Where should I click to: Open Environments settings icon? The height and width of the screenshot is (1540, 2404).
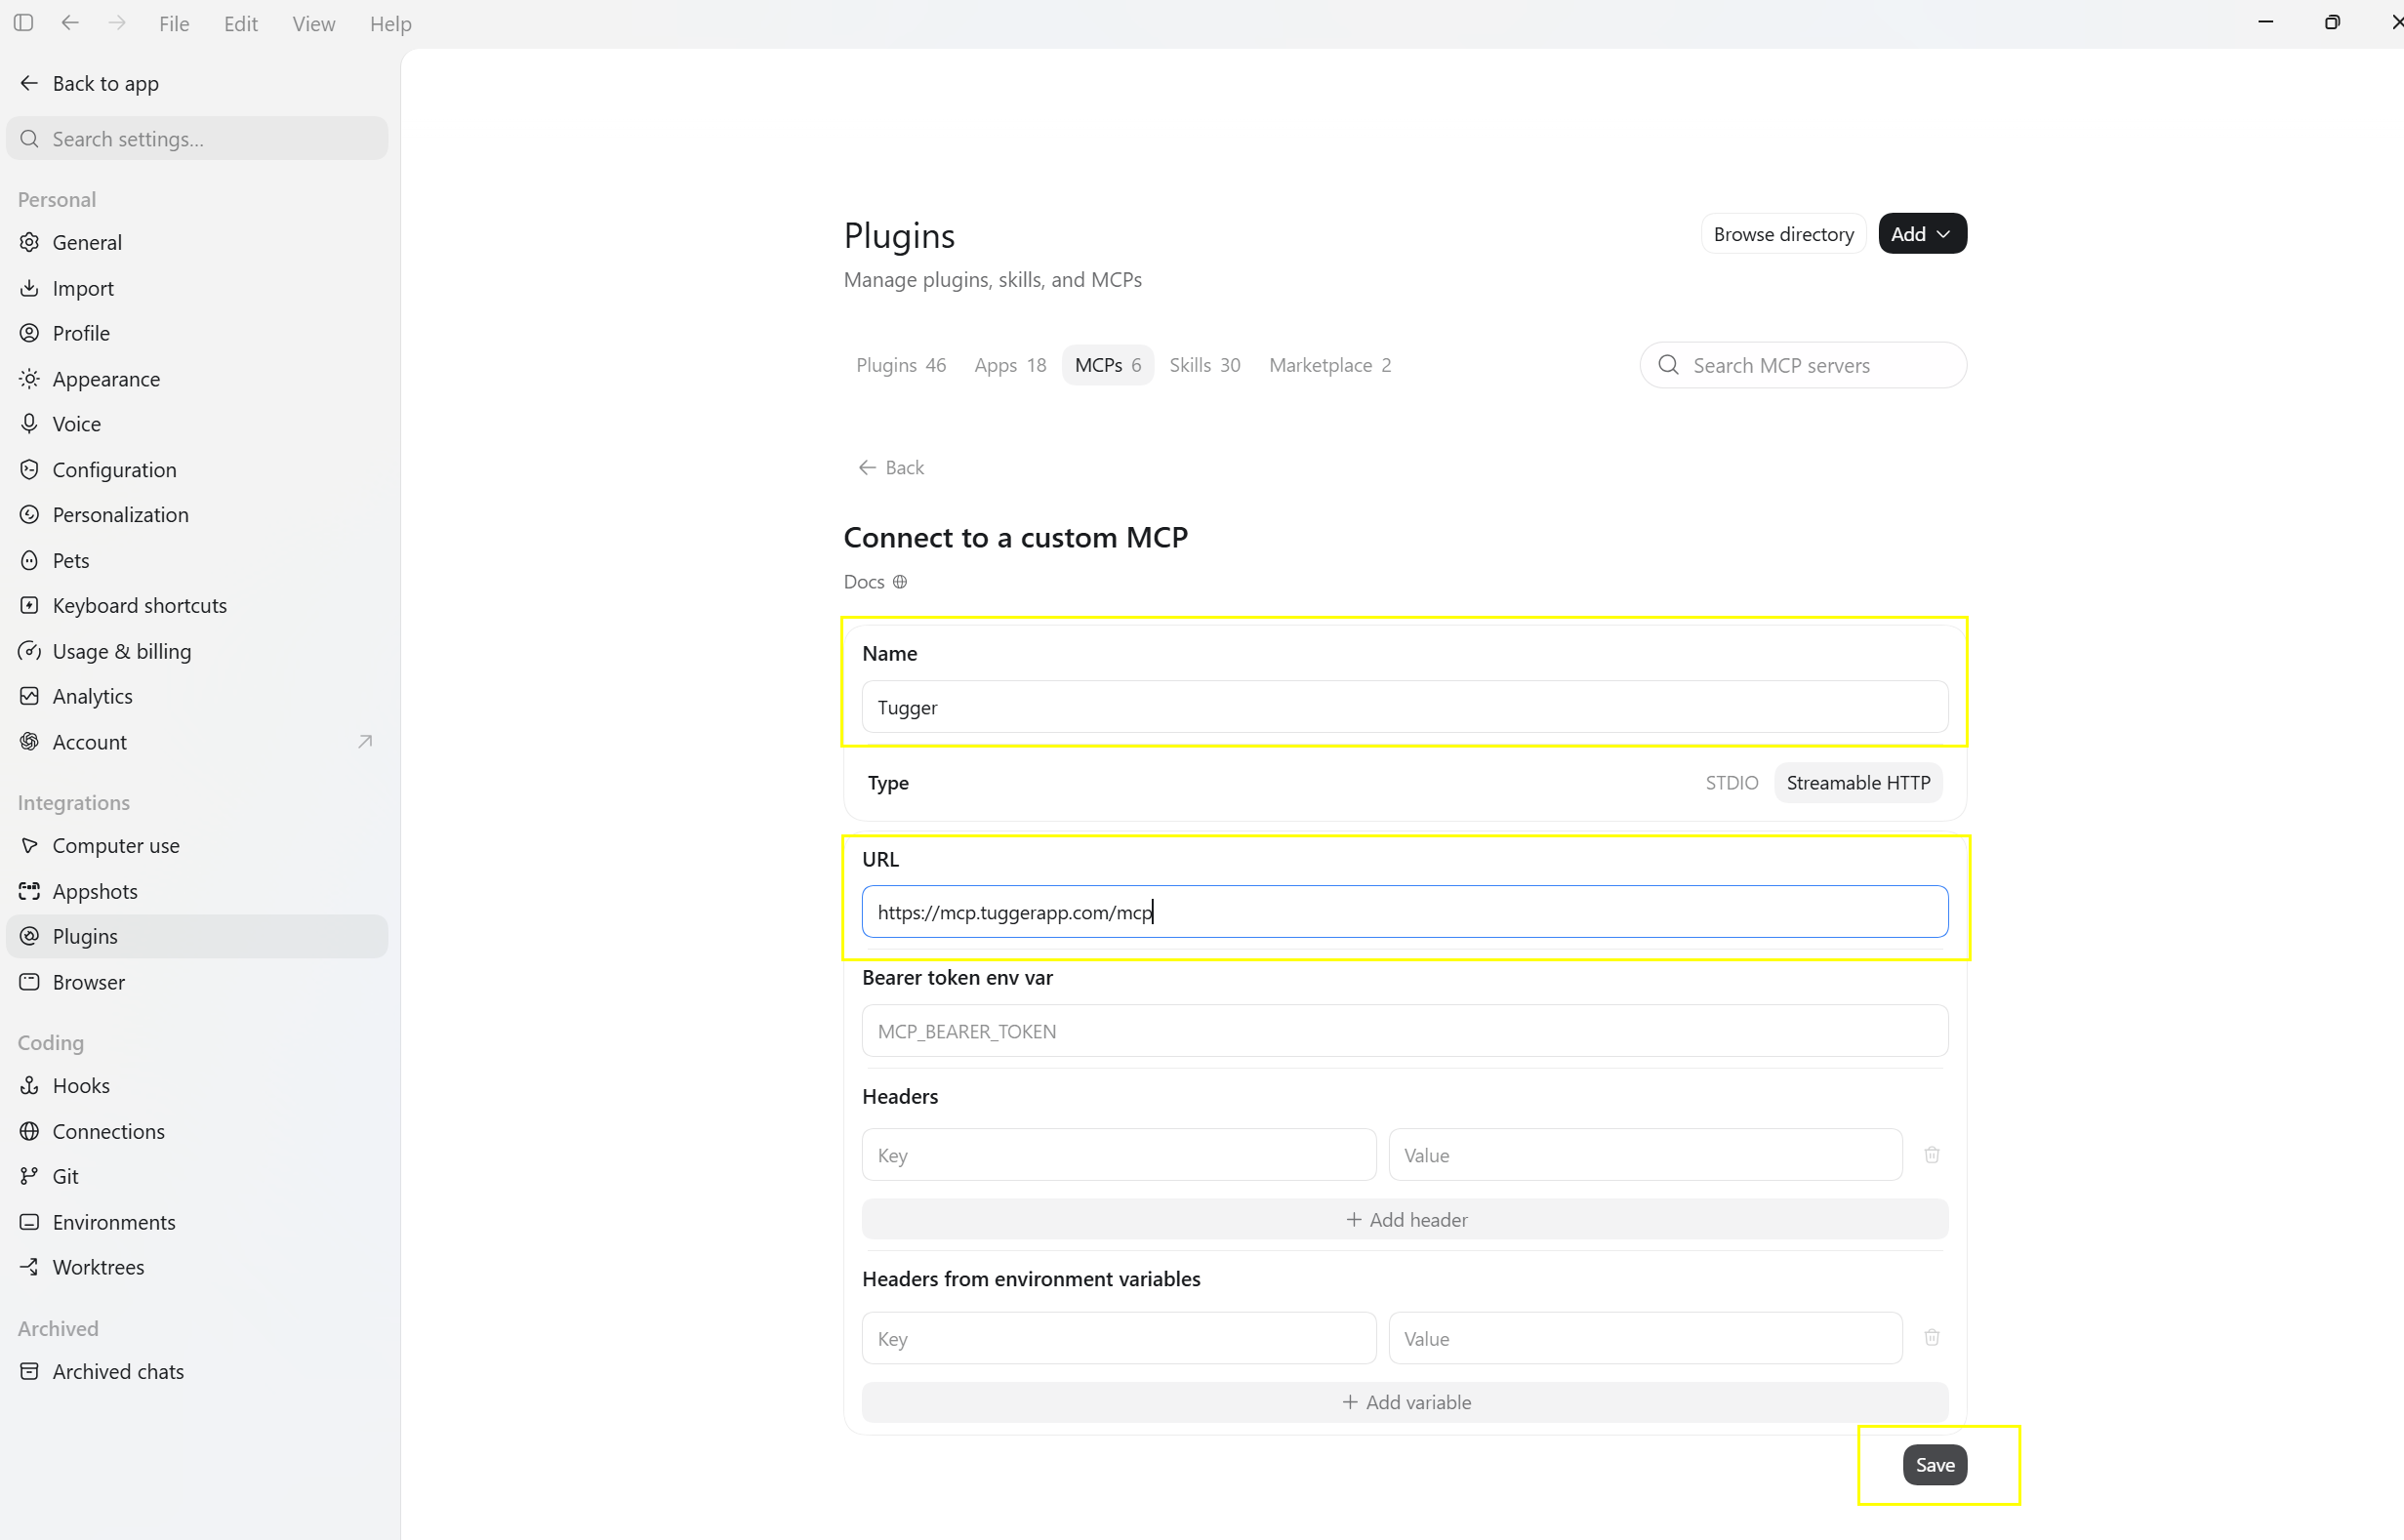click(x=30, y=1223)
